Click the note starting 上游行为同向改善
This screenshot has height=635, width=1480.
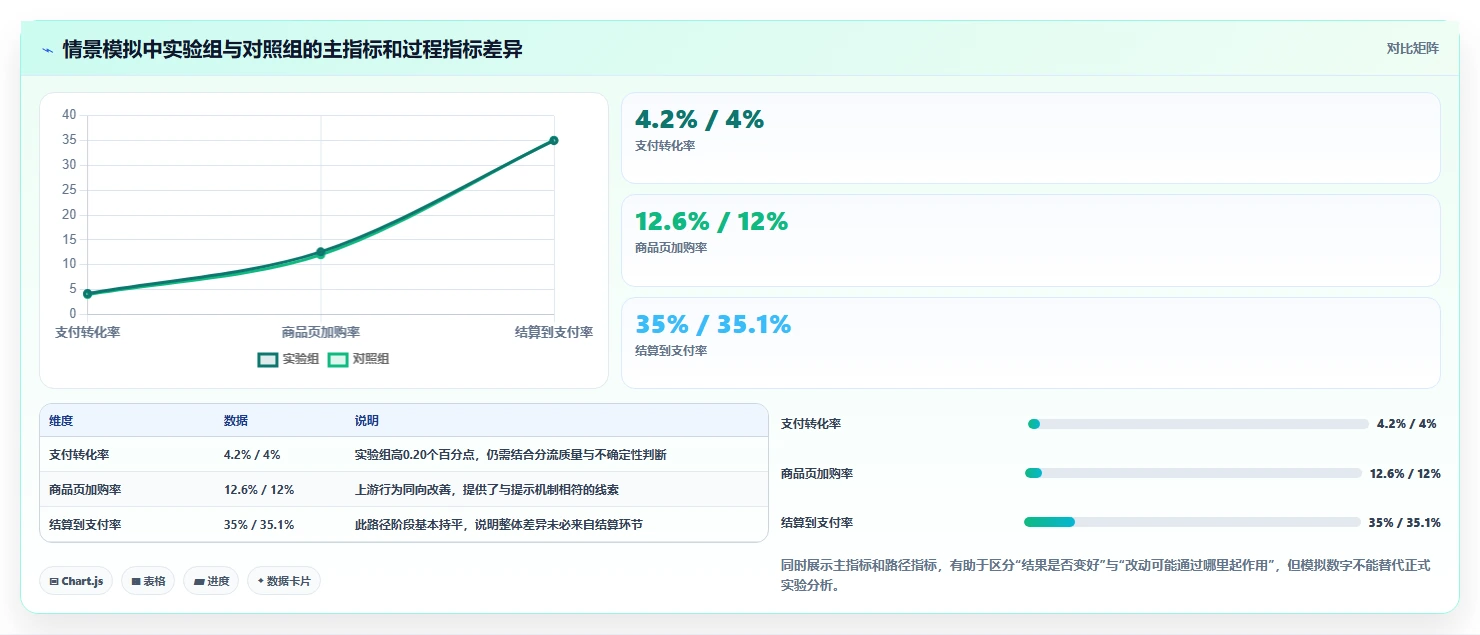click(487, 490)
